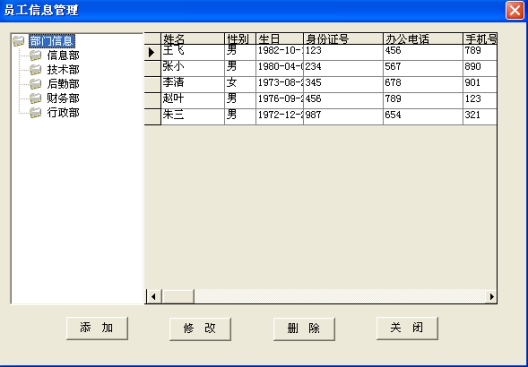
Task: Click the office phone cell 654
Action: coord(423,116)
